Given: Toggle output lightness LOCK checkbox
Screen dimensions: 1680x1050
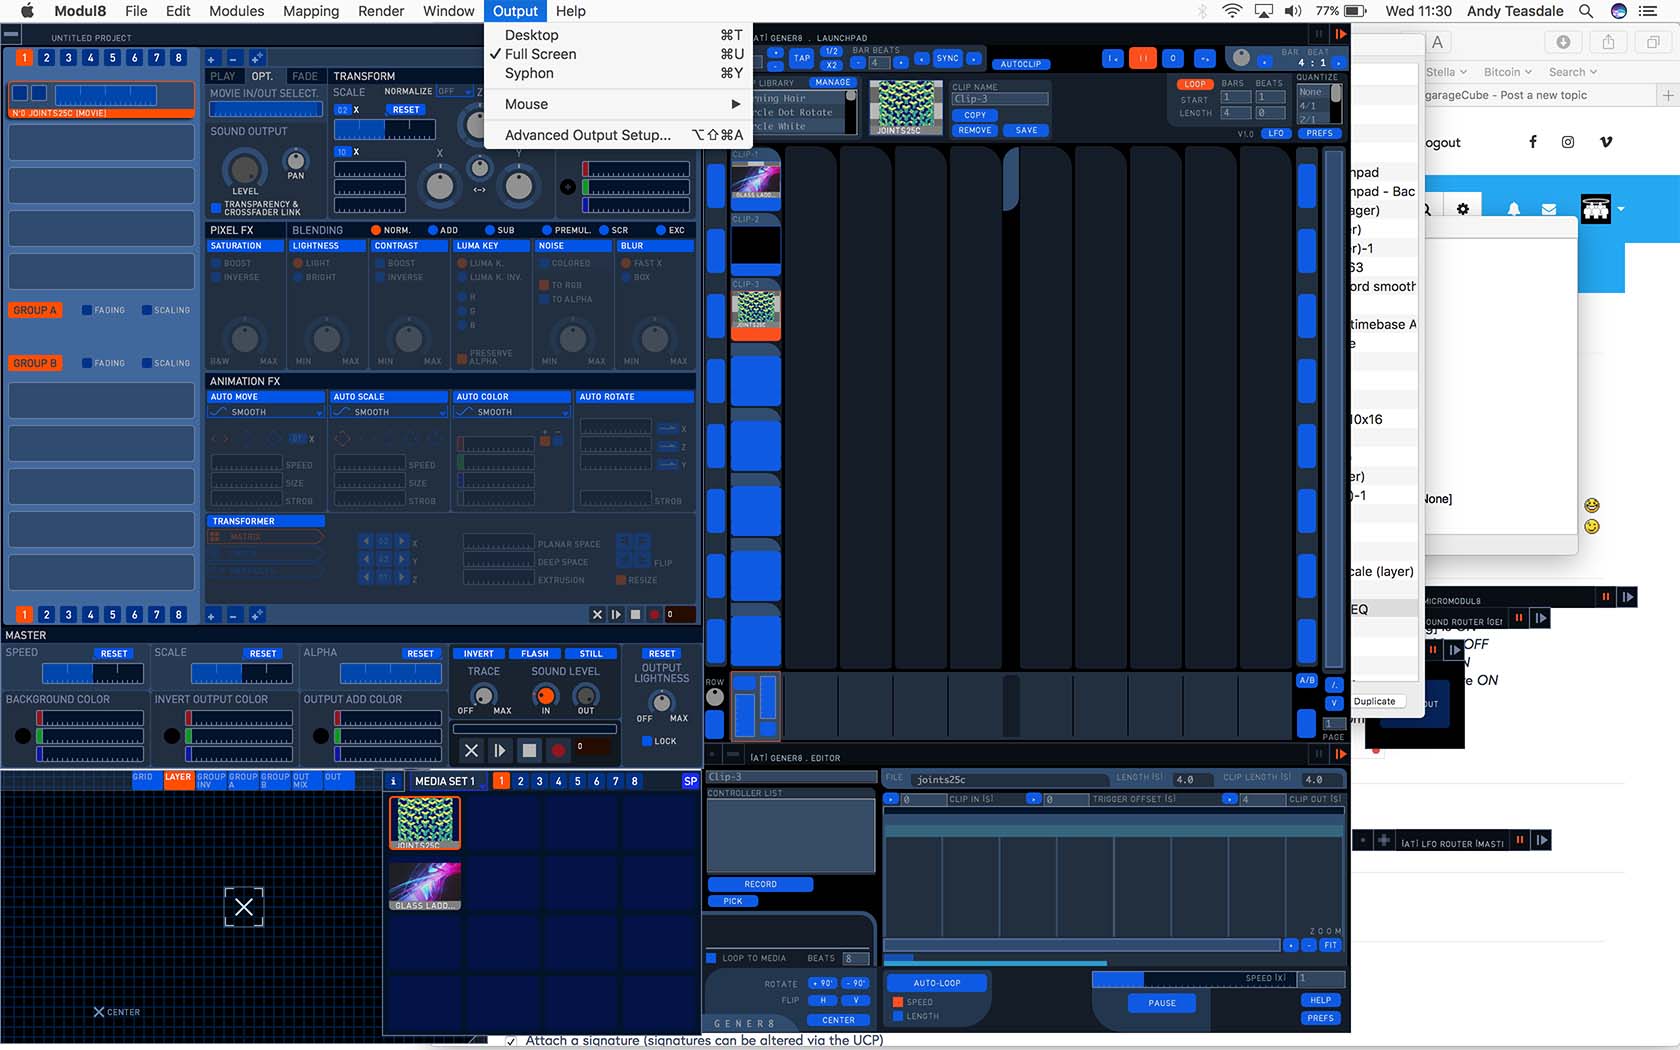Looking at the screenshot, I should [x=647, y=741].
